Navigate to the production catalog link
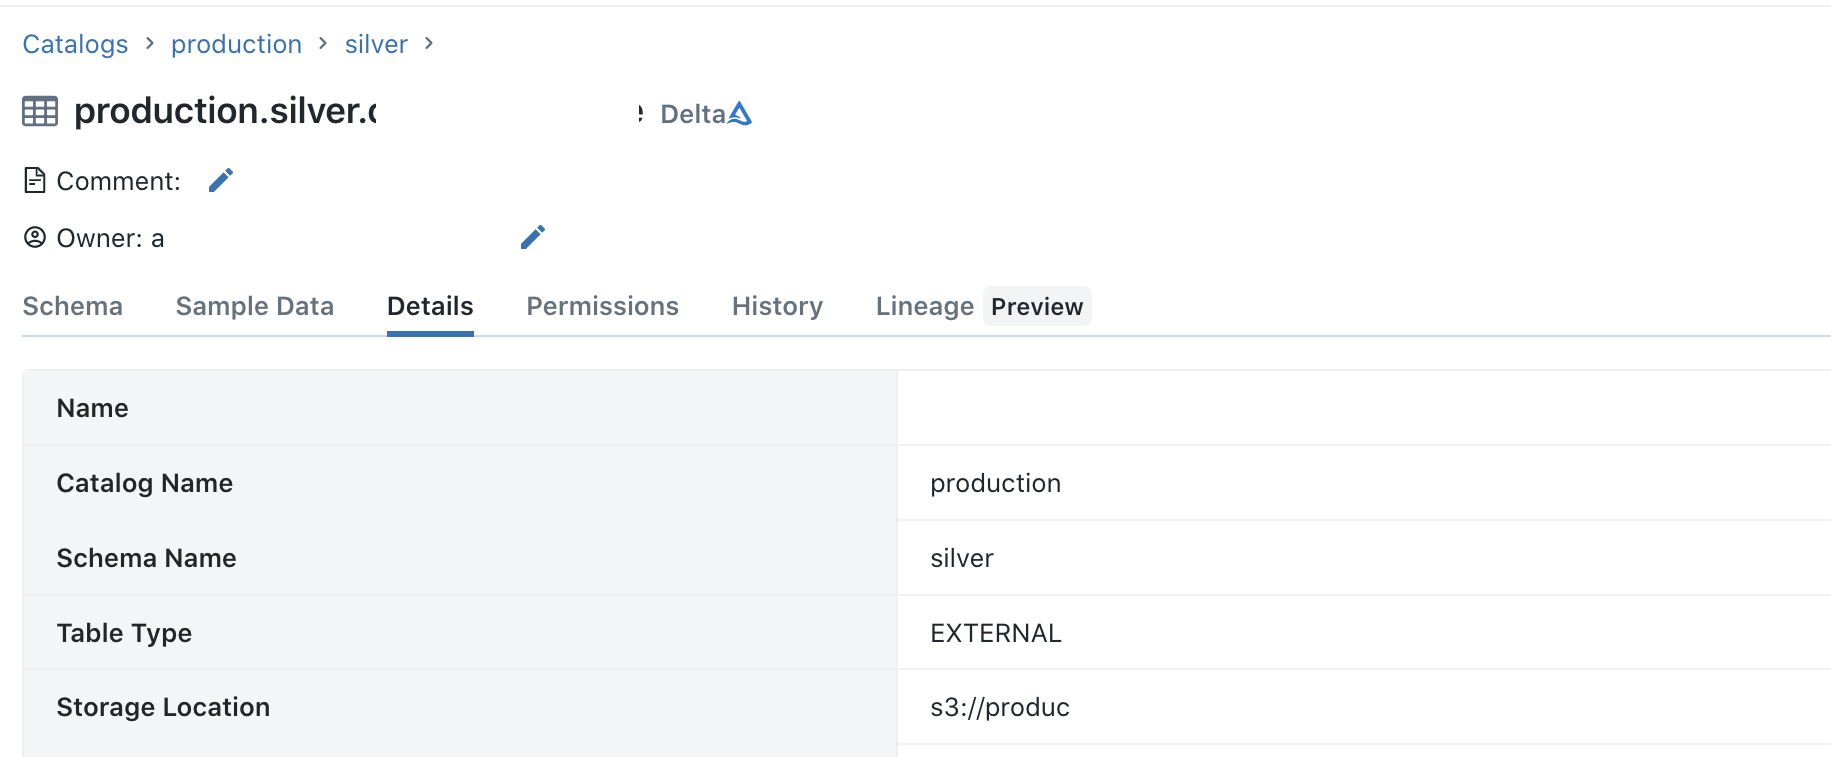 236,44
